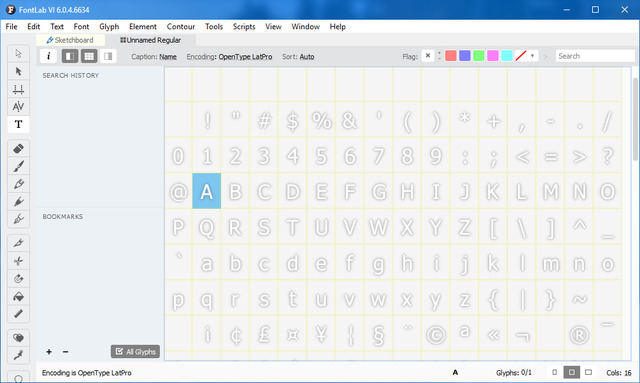The image size is (640, 383).
Task: Select the Metrics tool
Action: point(18,89)
